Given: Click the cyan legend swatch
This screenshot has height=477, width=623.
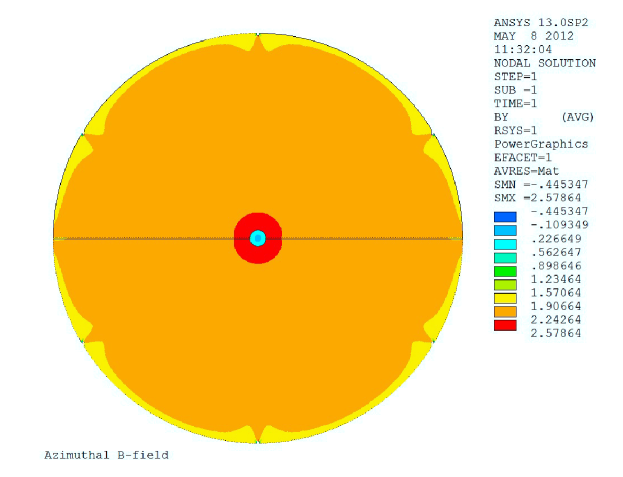Looking at the screenshot, I should click(505, 244).
